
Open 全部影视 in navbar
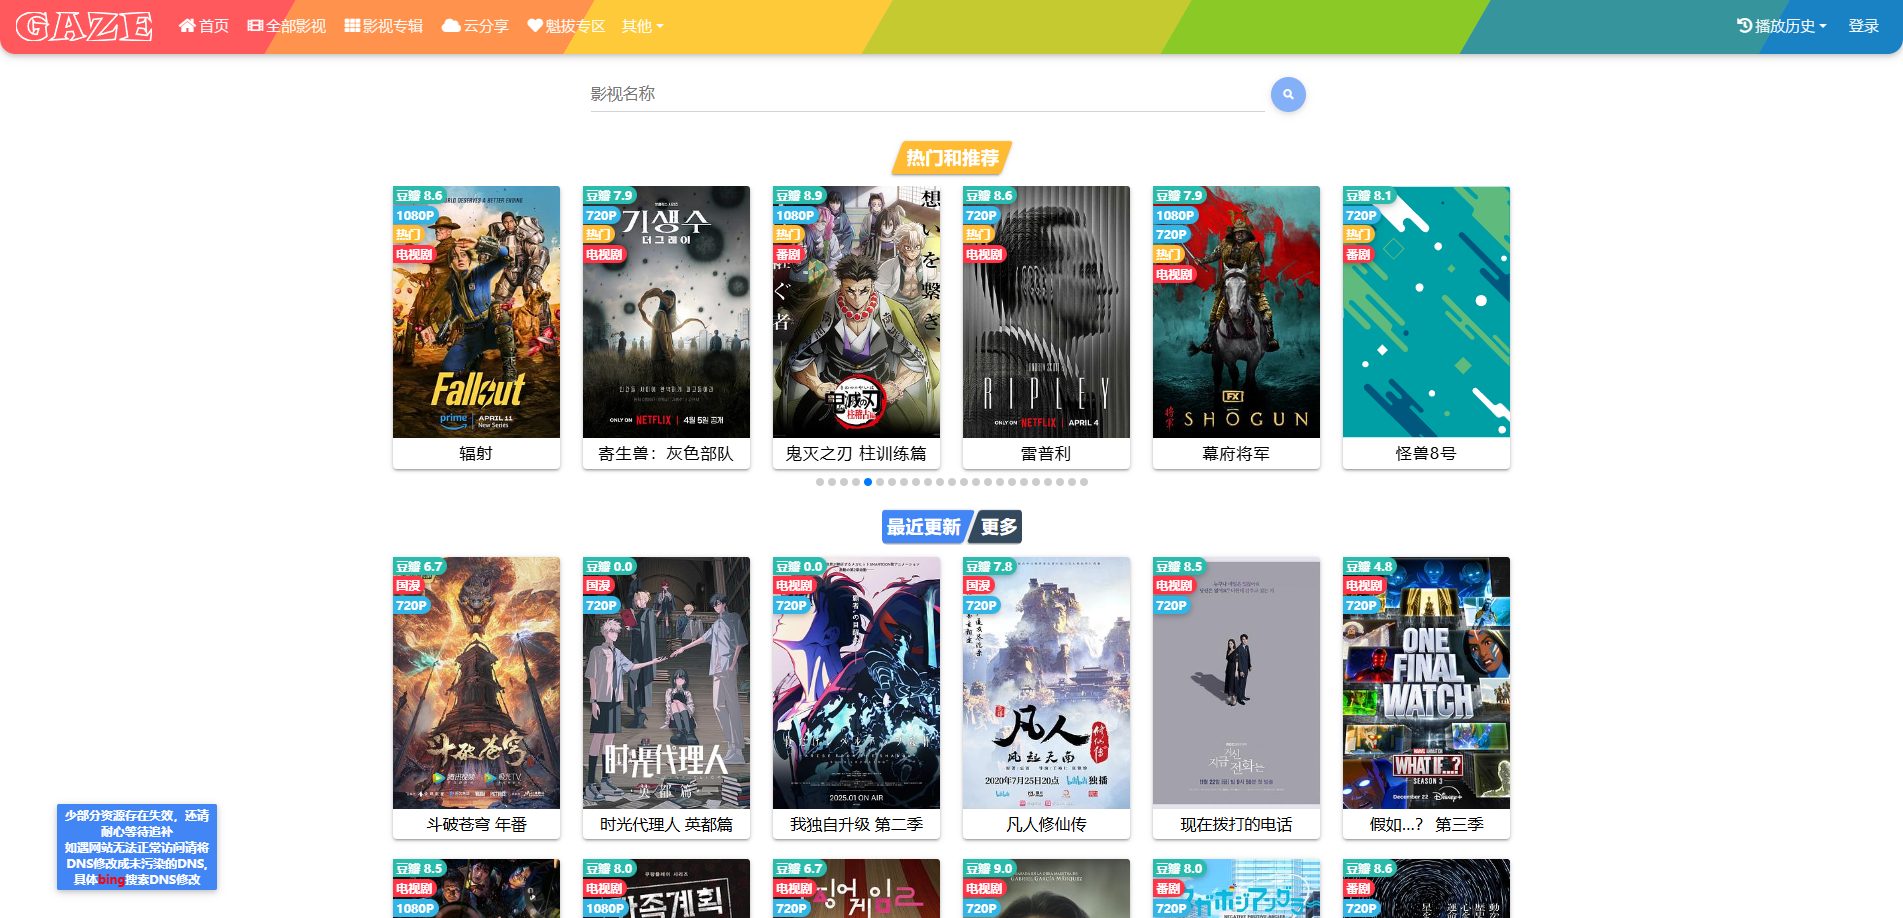tap(287, 26)
